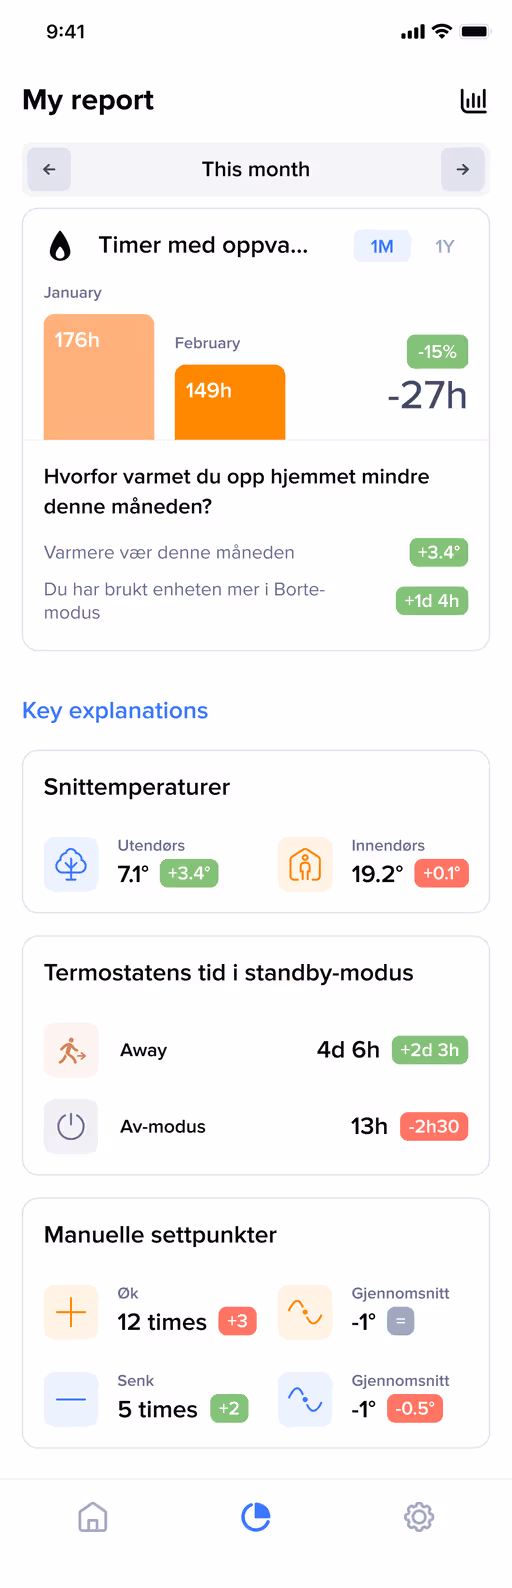Go to previous month with left arrow

click(49, 169)
